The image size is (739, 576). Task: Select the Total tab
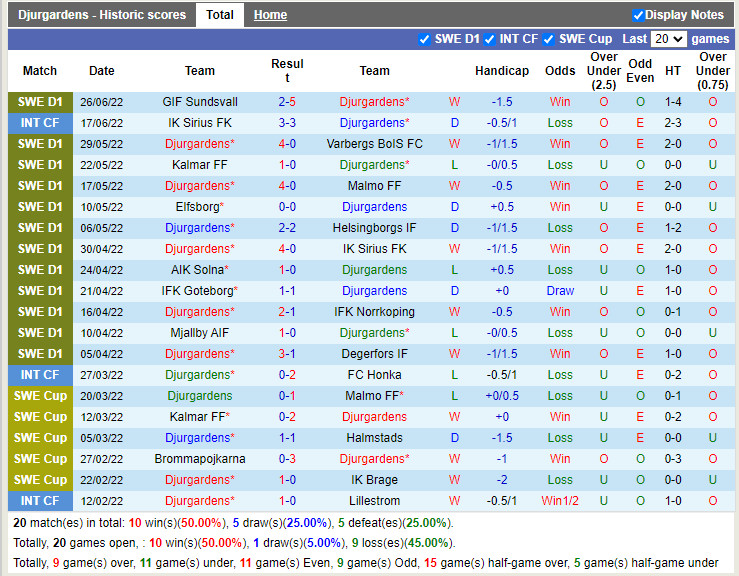[x=220, y=15]
